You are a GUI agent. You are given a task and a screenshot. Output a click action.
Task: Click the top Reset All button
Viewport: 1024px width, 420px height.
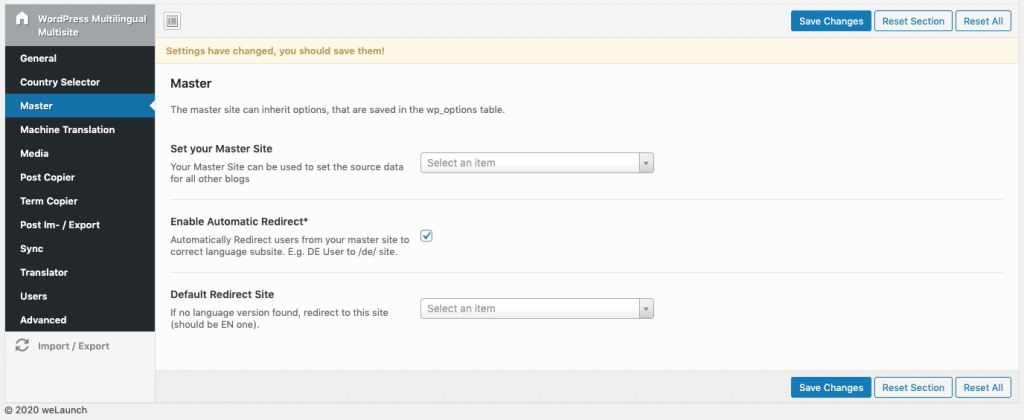coord(983,21)
